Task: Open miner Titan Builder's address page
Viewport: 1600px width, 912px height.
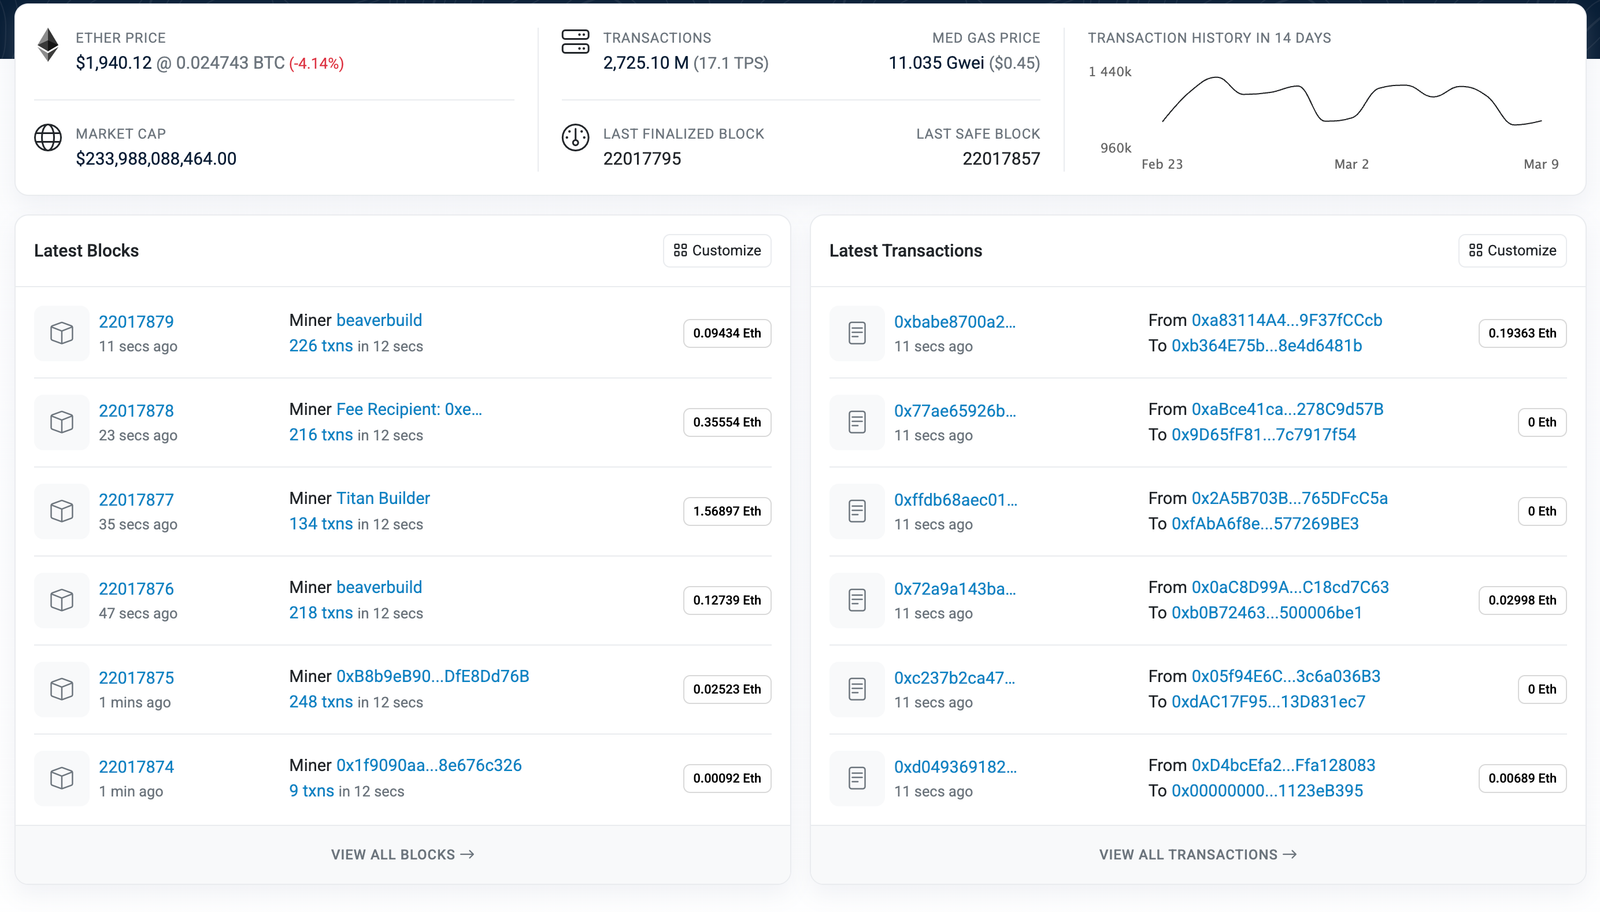Action: click(383, 498)
